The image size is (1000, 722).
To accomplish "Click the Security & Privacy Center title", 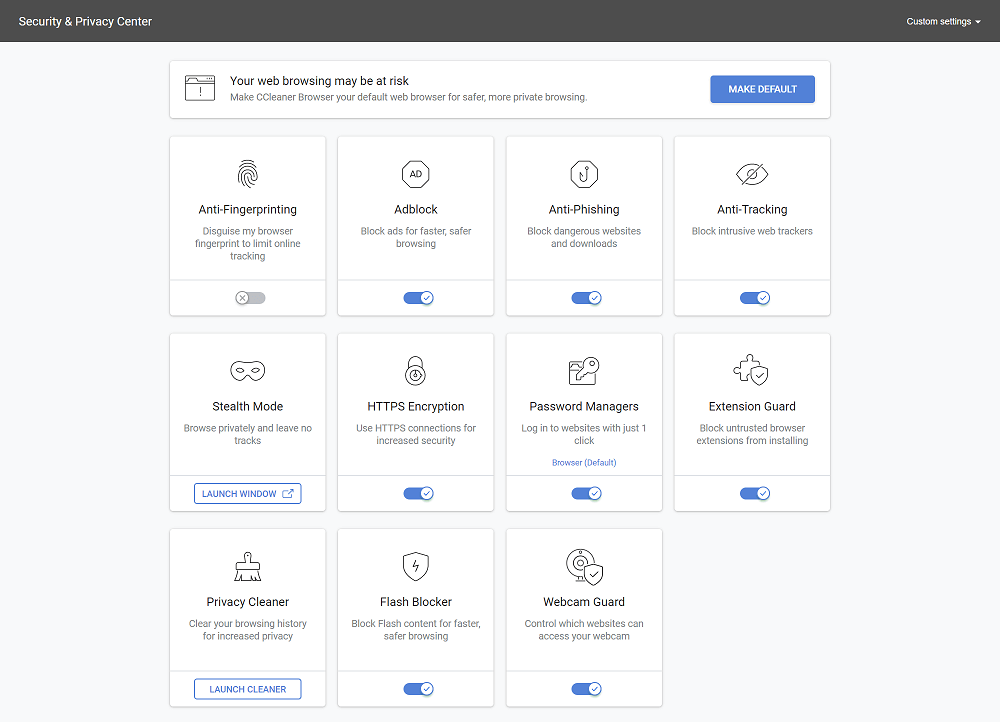I will click(x=85, y=22).
